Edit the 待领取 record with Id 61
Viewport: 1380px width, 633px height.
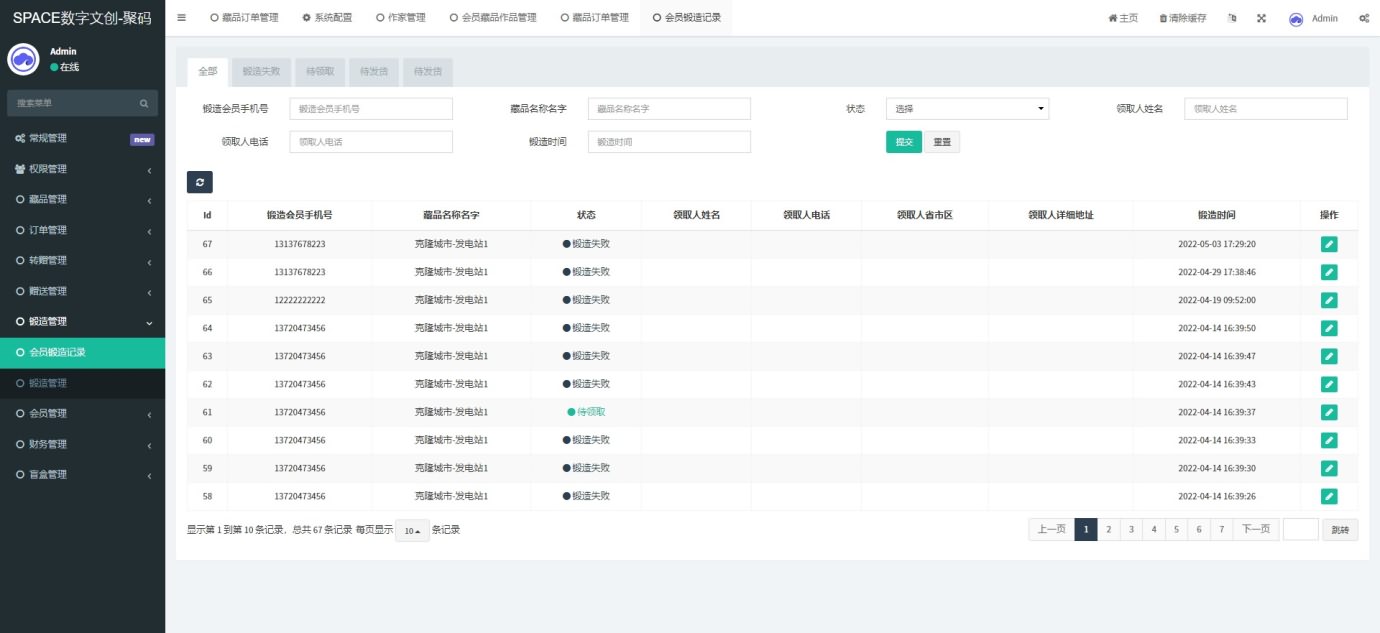click(x=1329, y=412)
